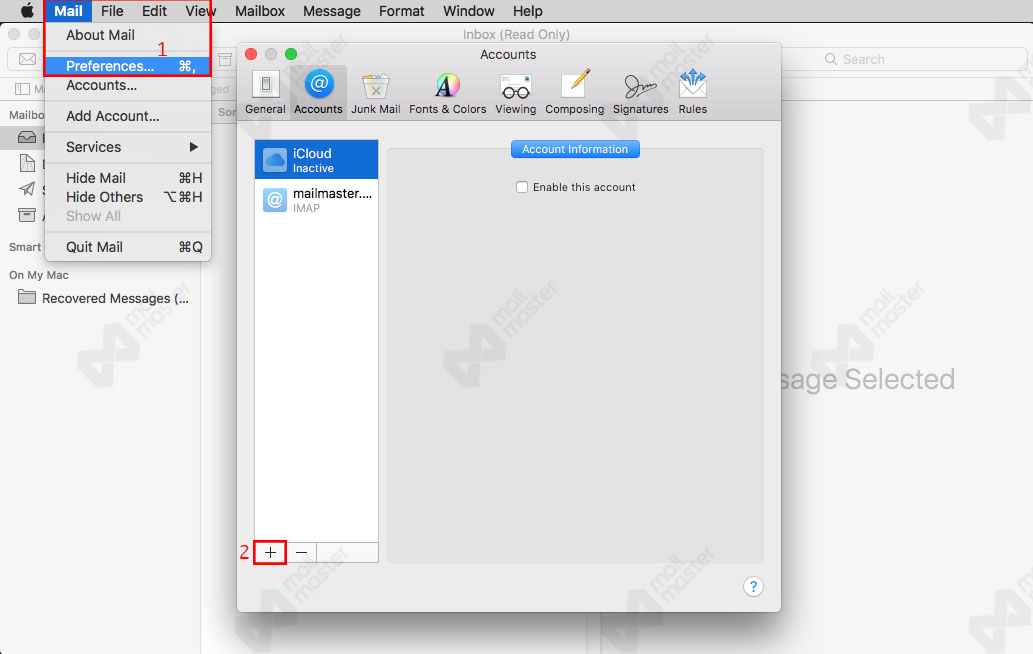This screenshot has height=654, width=1033.
Task: Select the iCloud account cloud icon
Action: (x=275, y=160)
